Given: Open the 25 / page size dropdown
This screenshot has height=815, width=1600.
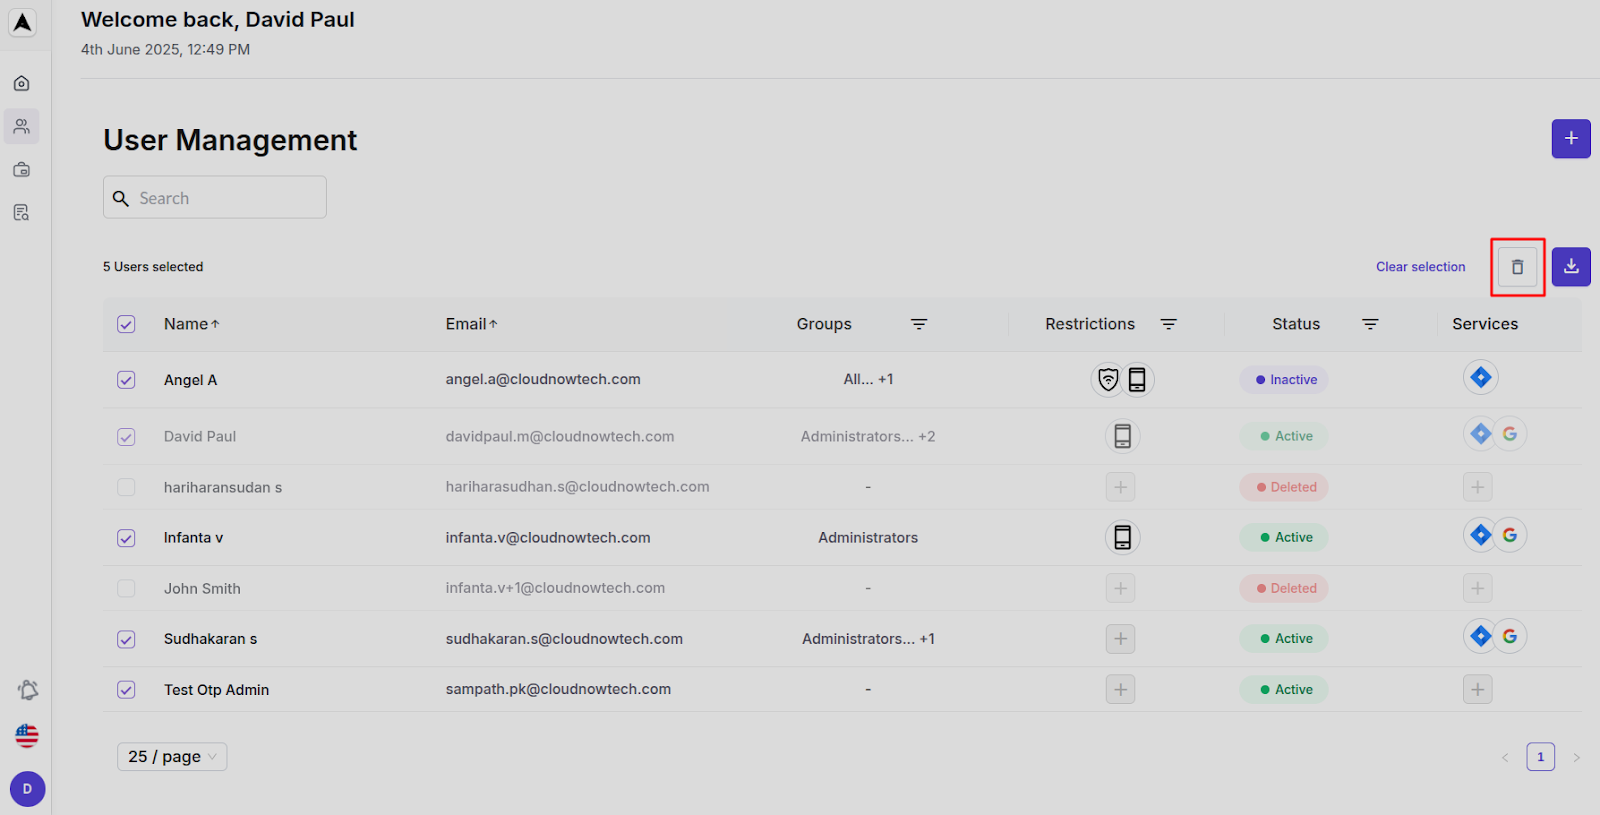Looking at the screenshot, I should [172, 757].
